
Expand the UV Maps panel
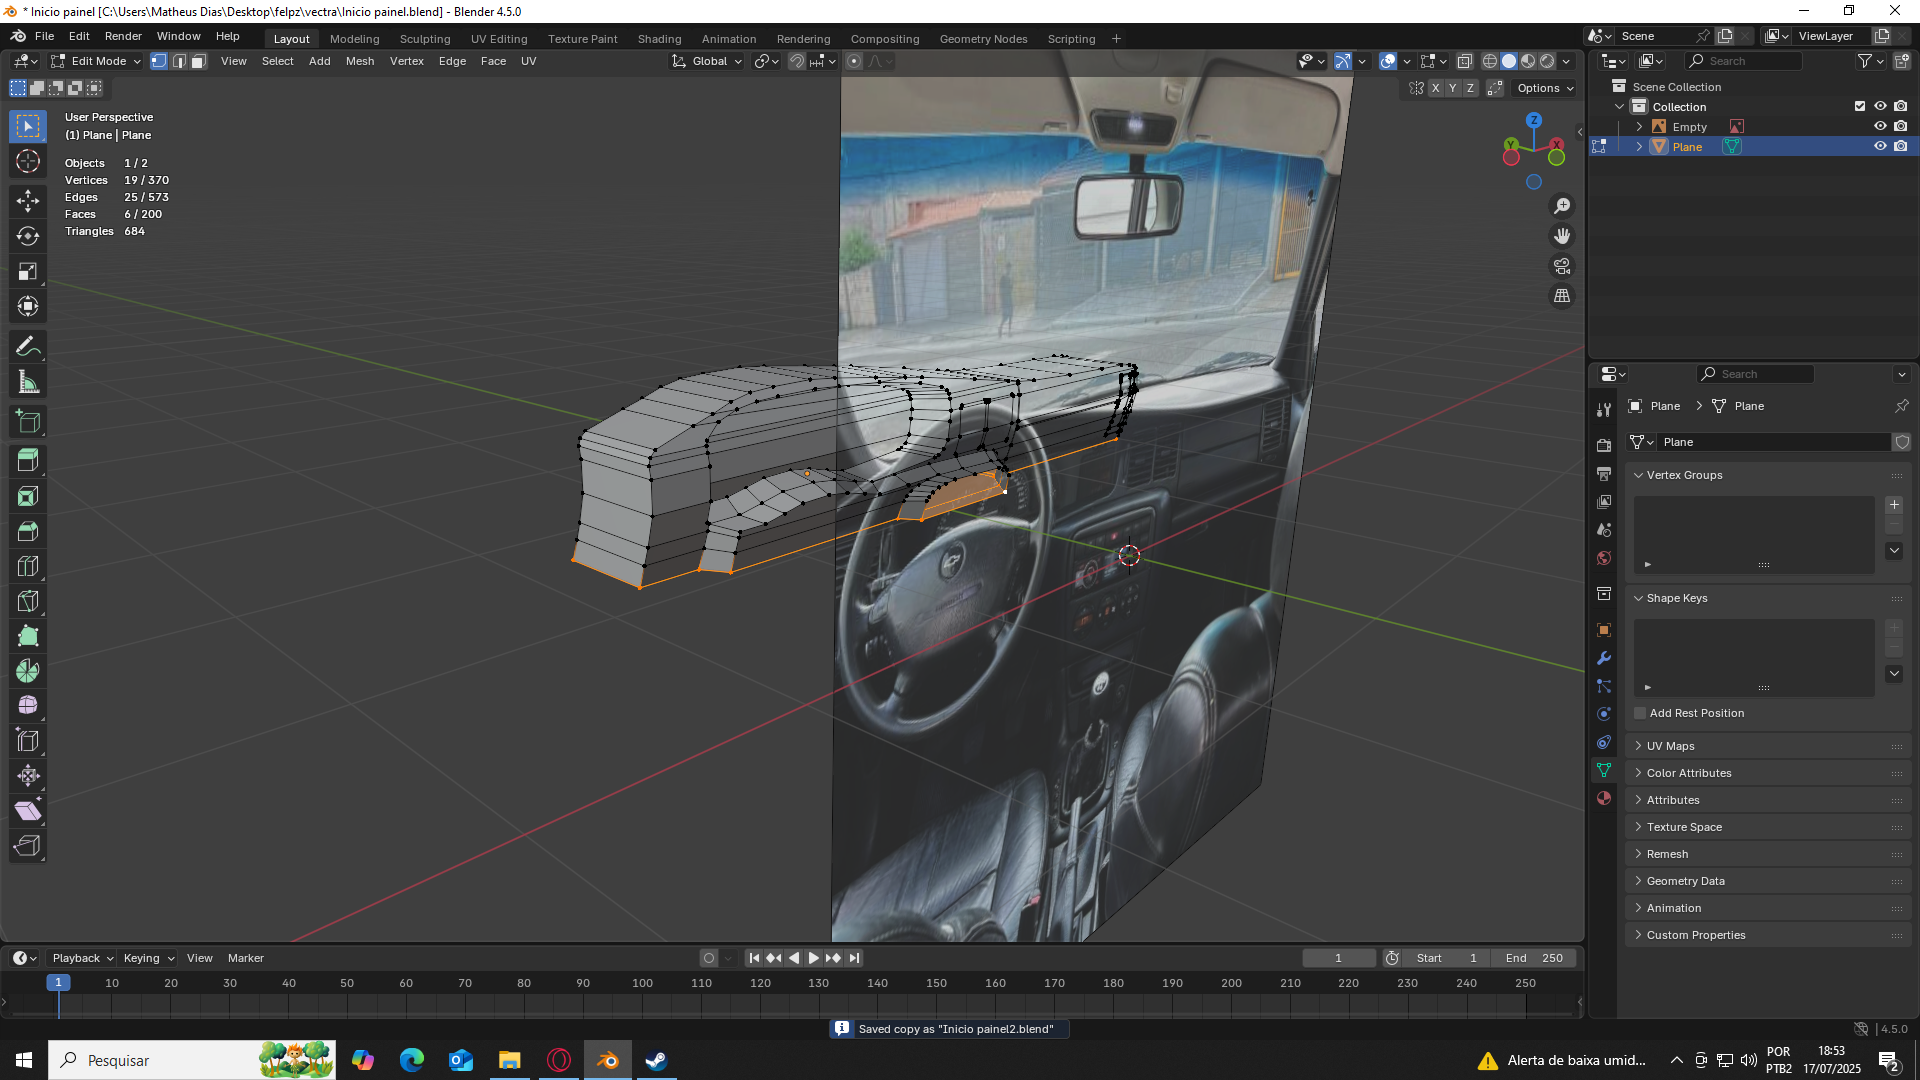[x=1670, y=746]
